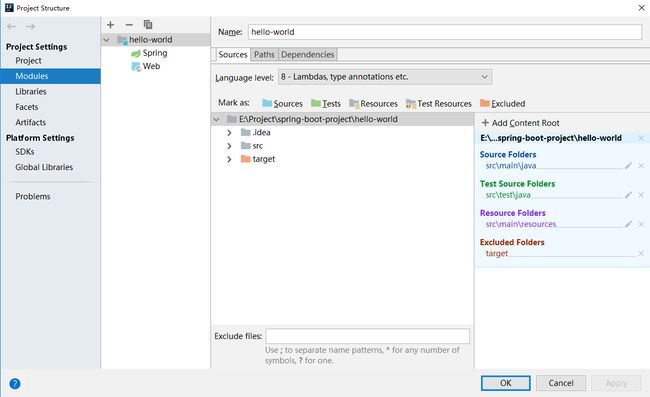Click the Exclude files input field
Screen dimensions: 650x397
click(368, 336)
